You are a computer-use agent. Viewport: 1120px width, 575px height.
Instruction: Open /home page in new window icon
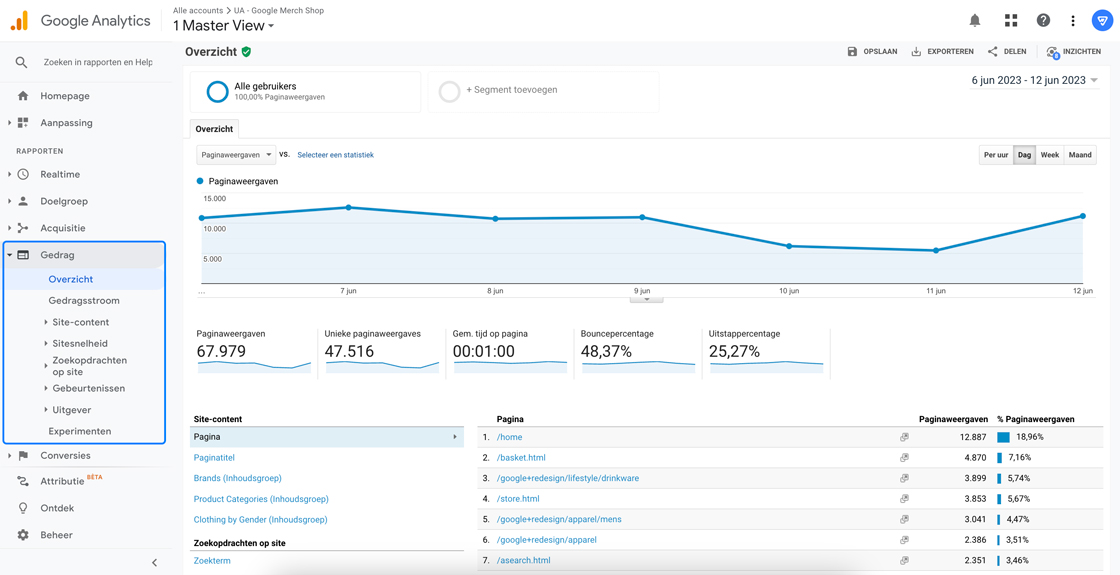coord(904,437)
